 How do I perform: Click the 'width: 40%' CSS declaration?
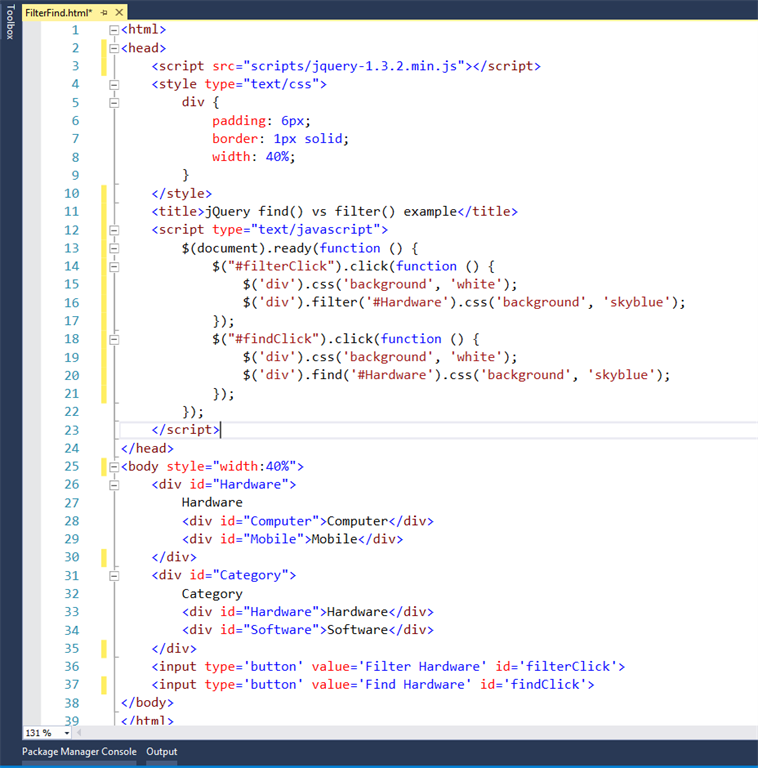(x=254, y=157)
